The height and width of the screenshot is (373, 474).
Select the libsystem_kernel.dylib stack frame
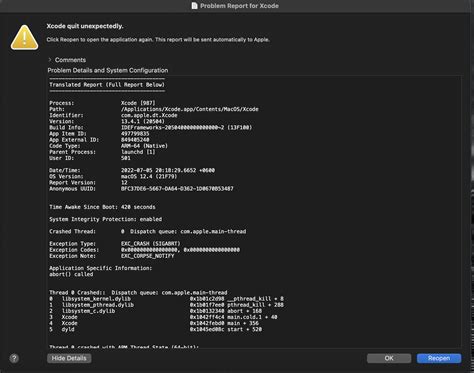(x=167, y=299)
